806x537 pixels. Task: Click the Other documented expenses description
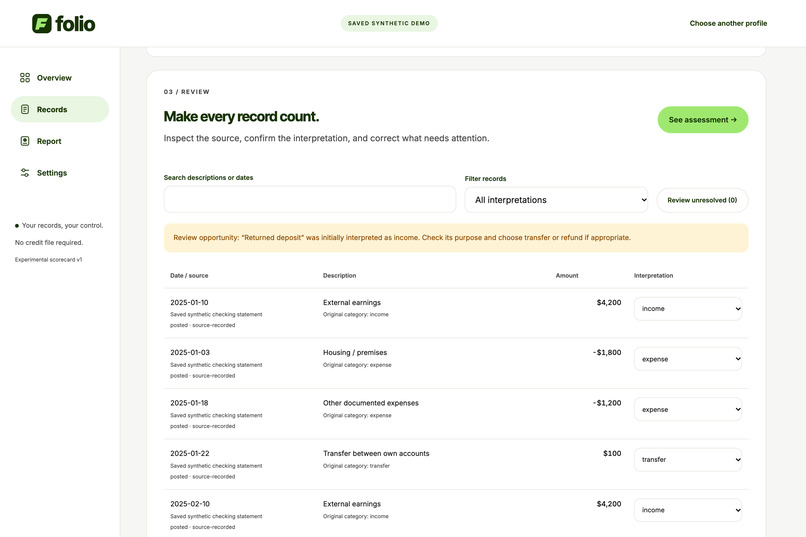click(371, 403)
